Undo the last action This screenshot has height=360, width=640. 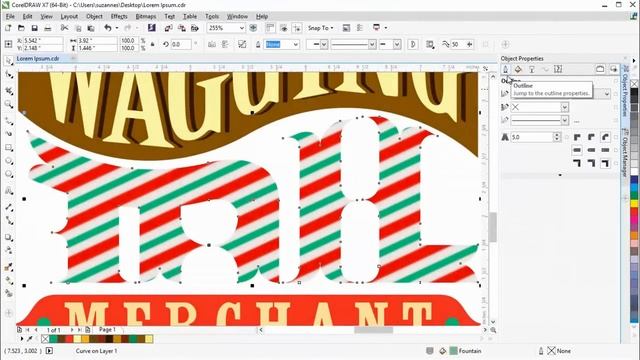107,28
